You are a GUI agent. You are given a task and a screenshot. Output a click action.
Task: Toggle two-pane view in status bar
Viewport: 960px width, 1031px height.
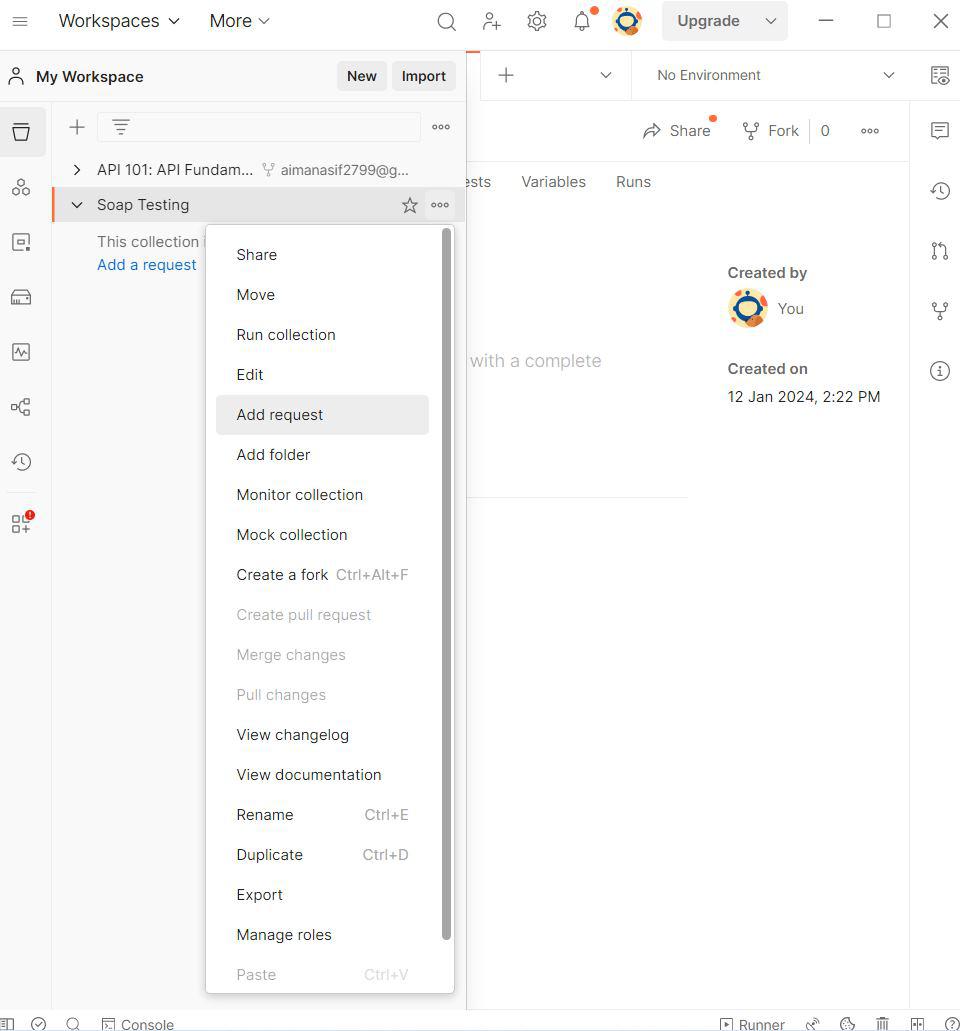click(917, 1024)
